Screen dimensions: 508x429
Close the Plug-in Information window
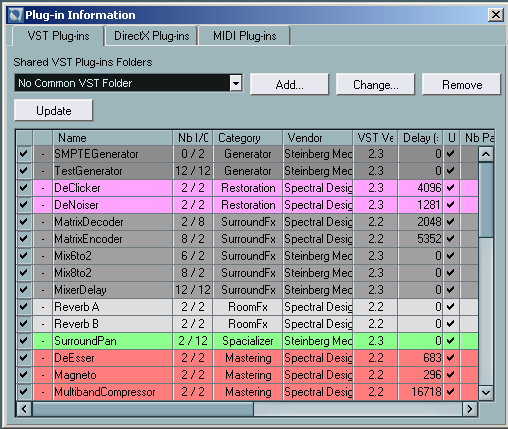pos(496,15)
